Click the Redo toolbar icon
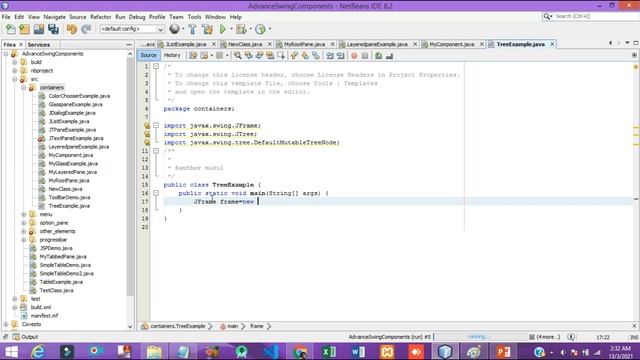640x360 pixels. click(x=86, y=29)
